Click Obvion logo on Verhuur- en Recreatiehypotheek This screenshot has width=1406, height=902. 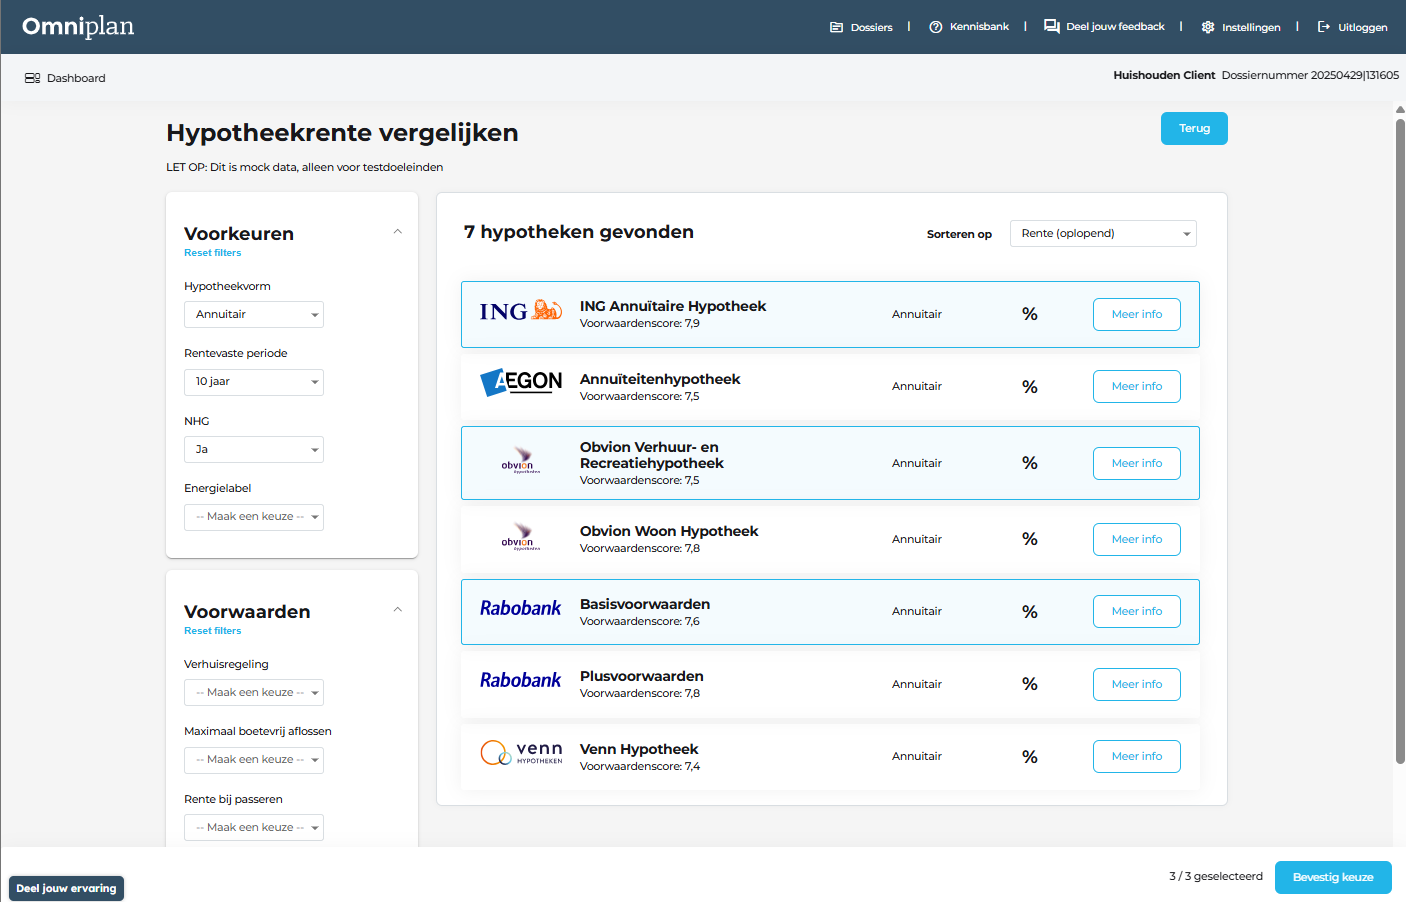(521, 460)
